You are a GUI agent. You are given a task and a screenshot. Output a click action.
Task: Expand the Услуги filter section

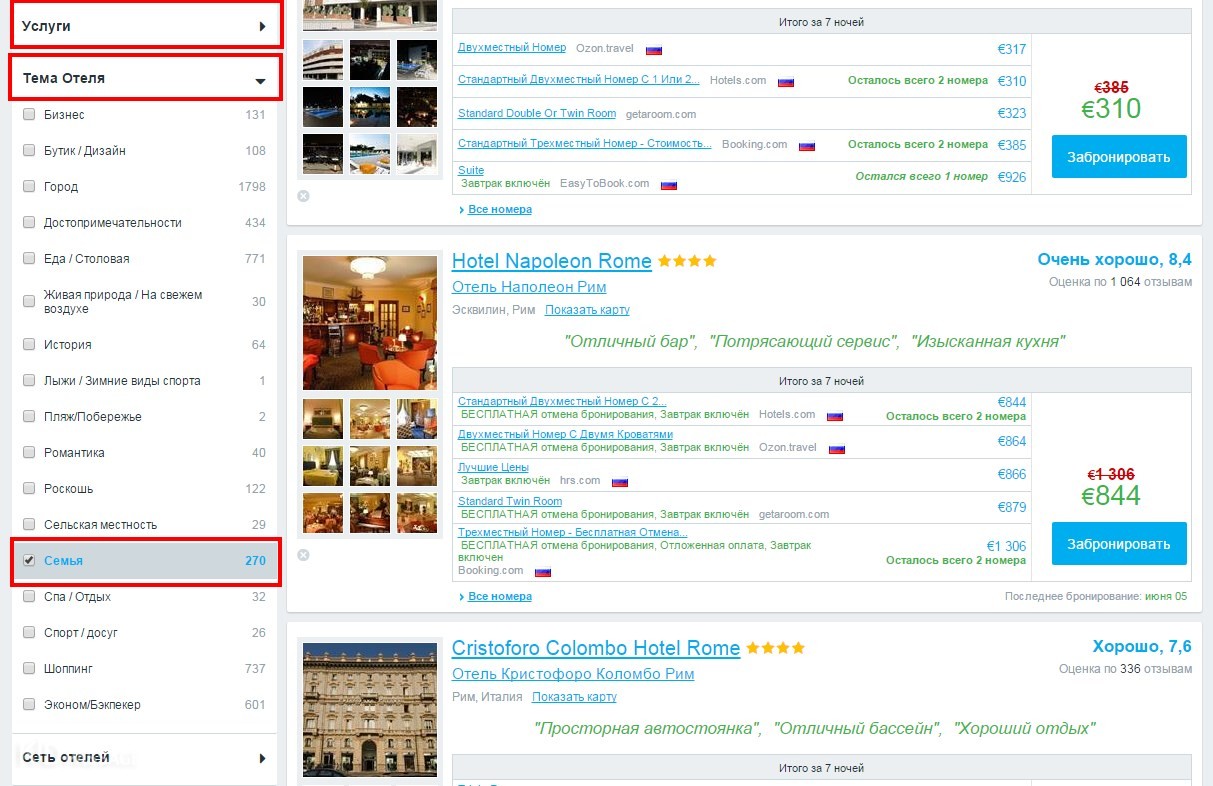pos(146,26)
